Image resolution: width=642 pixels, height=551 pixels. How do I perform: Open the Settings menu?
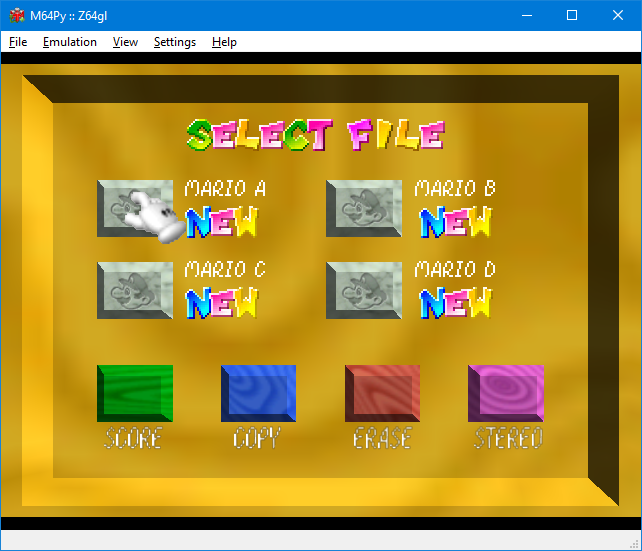tap(175, 42)
